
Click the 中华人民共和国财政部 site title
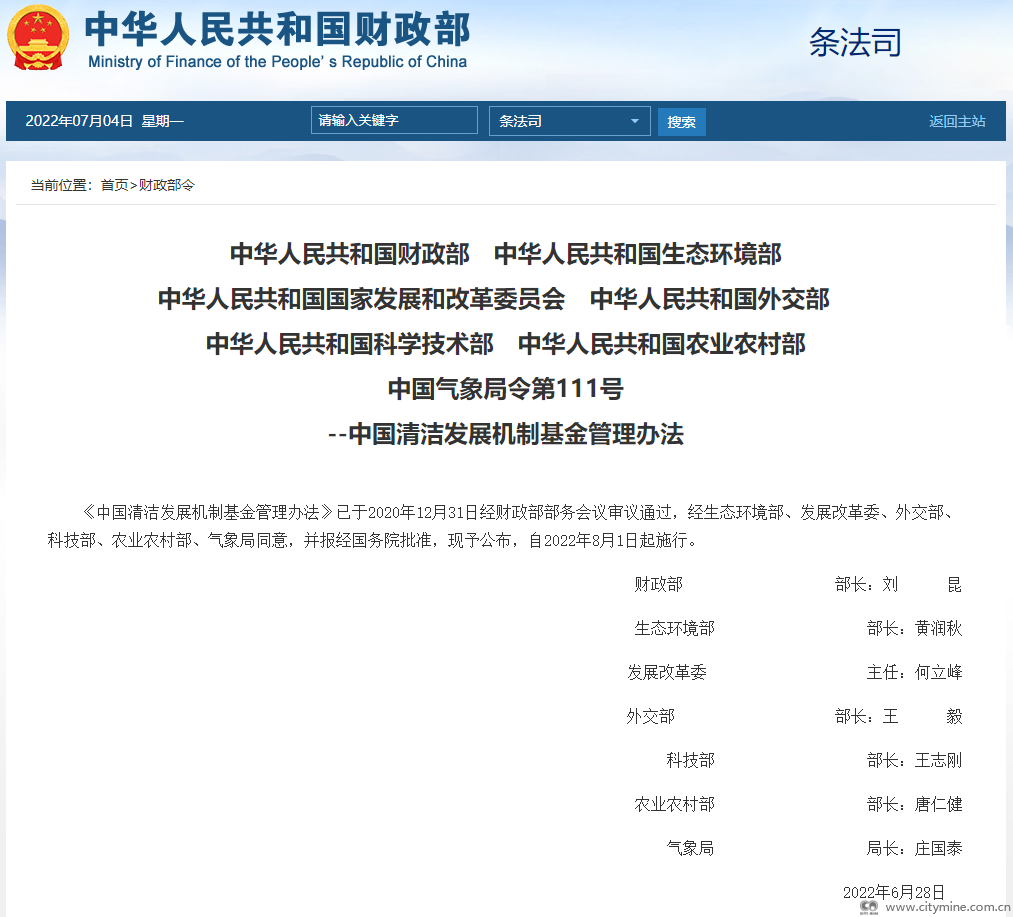277,29
